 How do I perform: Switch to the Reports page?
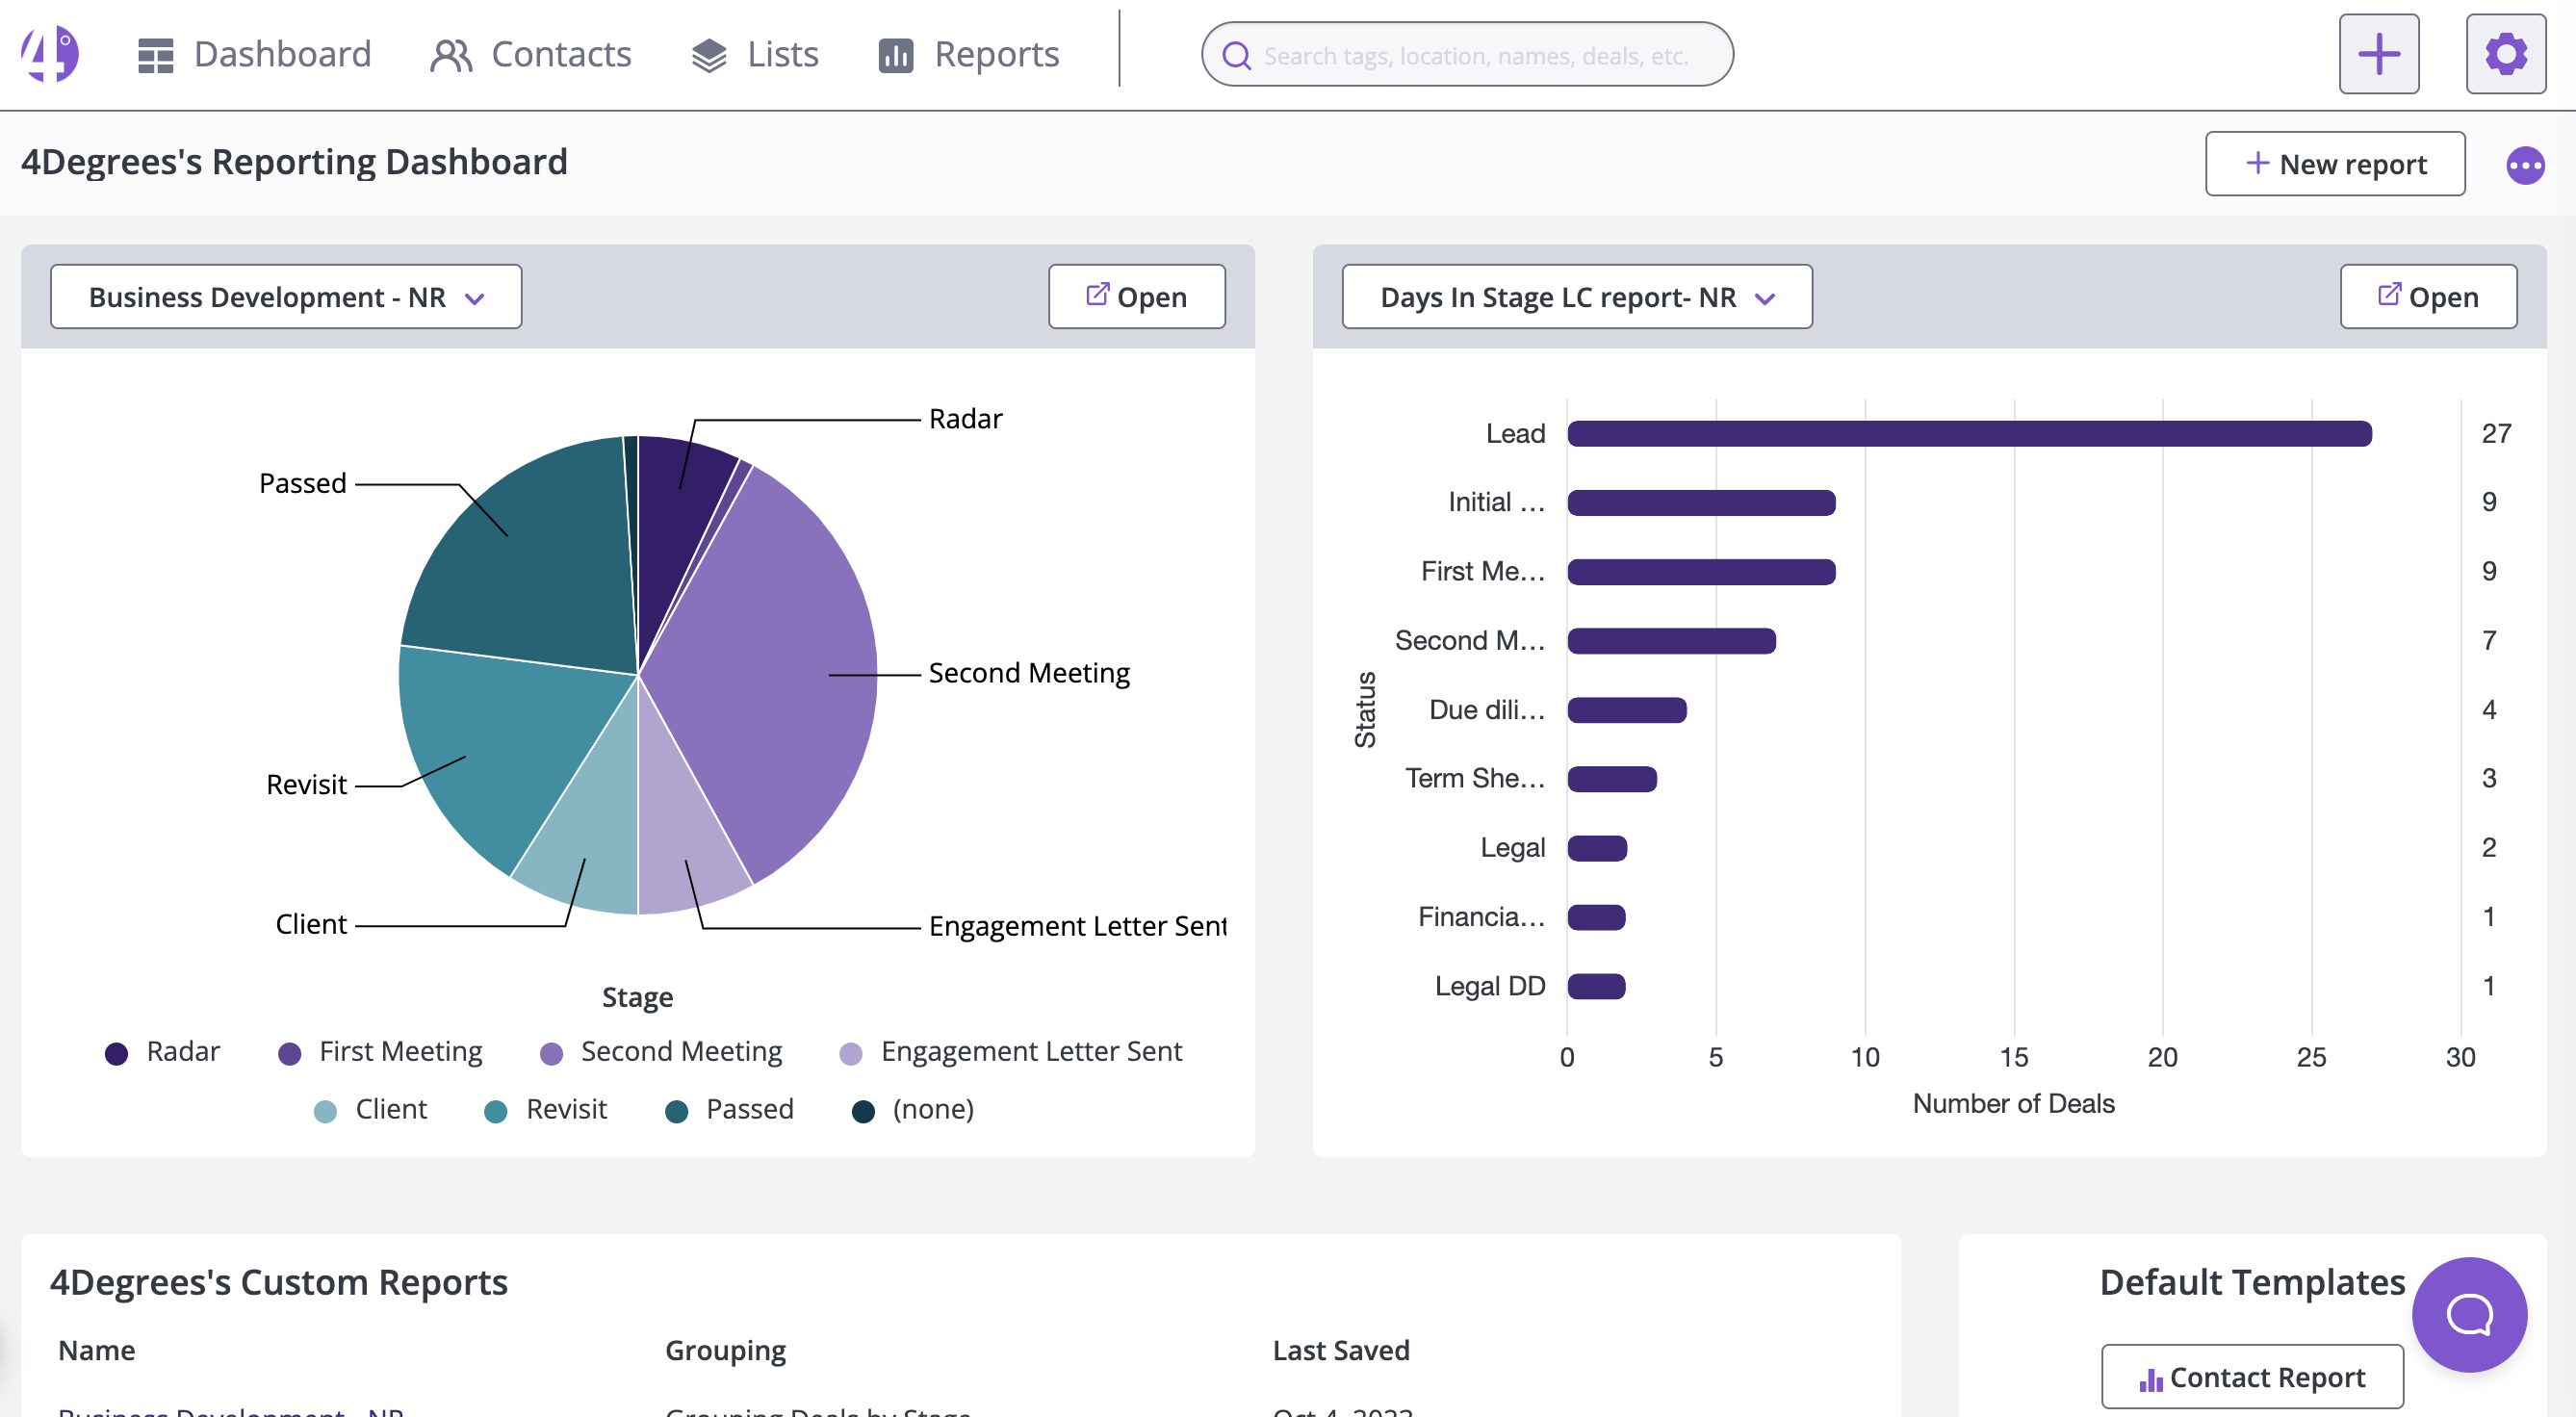tap(968, 54)
